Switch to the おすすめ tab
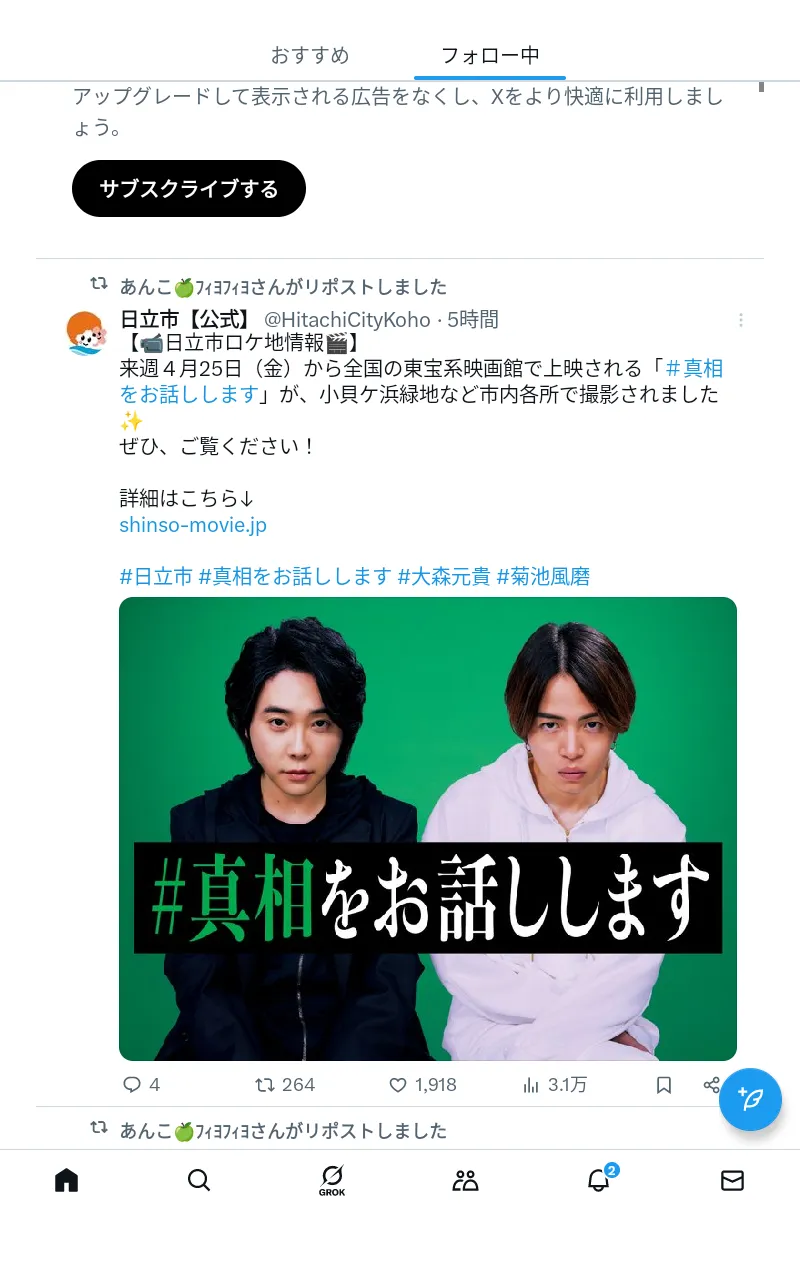Screen dimensions: 800x1280 pyautogui.click(x=310, y=55)
